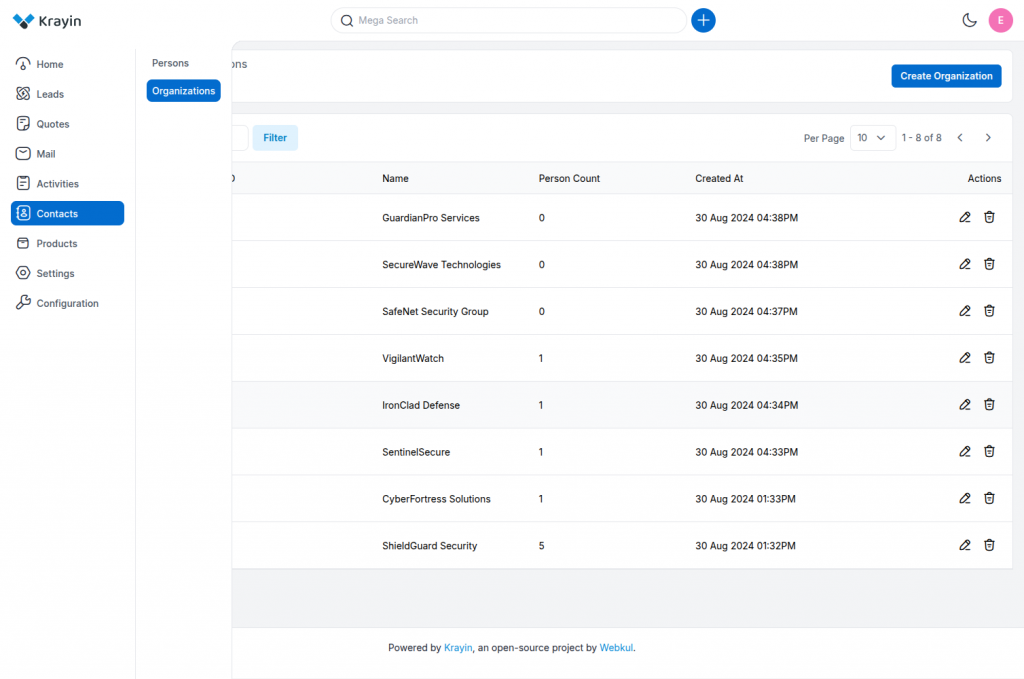Click the Krayin logo
The height and width of the screenshot is (679, 1024).
pyautogui.click(x=47, y=21)
